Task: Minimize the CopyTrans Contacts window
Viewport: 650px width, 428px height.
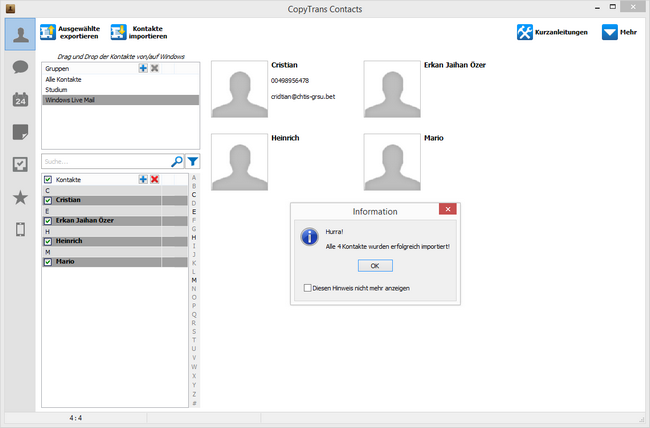Action: click(x=597, y=7)
